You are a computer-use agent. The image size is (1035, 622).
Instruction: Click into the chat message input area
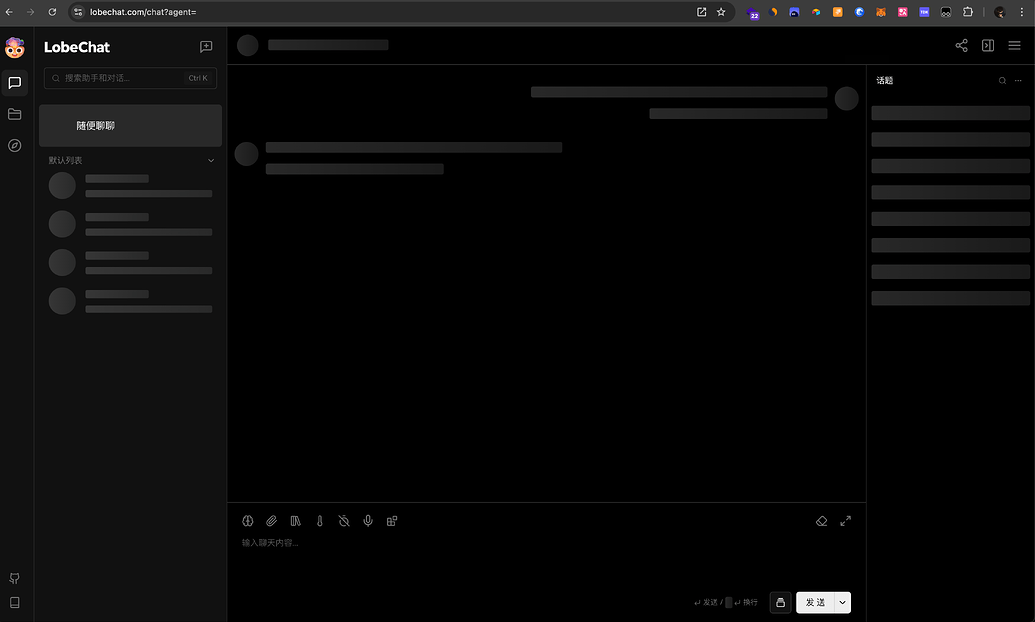[x=547, y=561]
